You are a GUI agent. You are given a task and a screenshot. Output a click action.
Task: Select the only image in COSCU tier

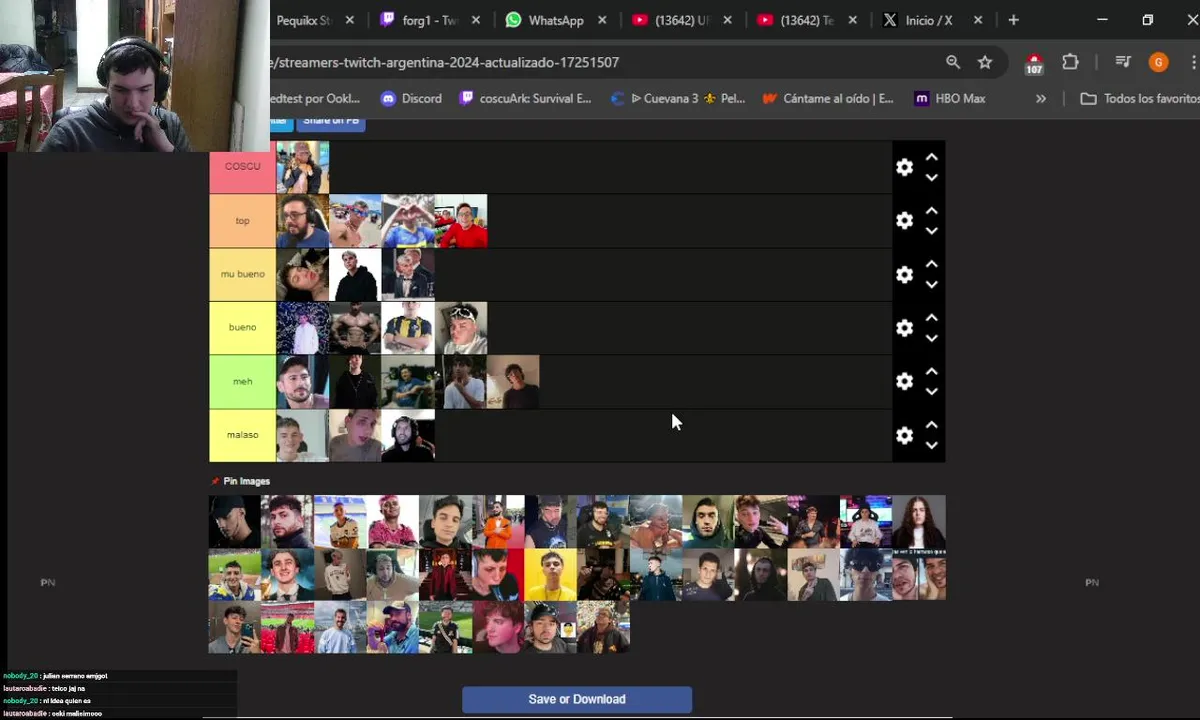303,167
